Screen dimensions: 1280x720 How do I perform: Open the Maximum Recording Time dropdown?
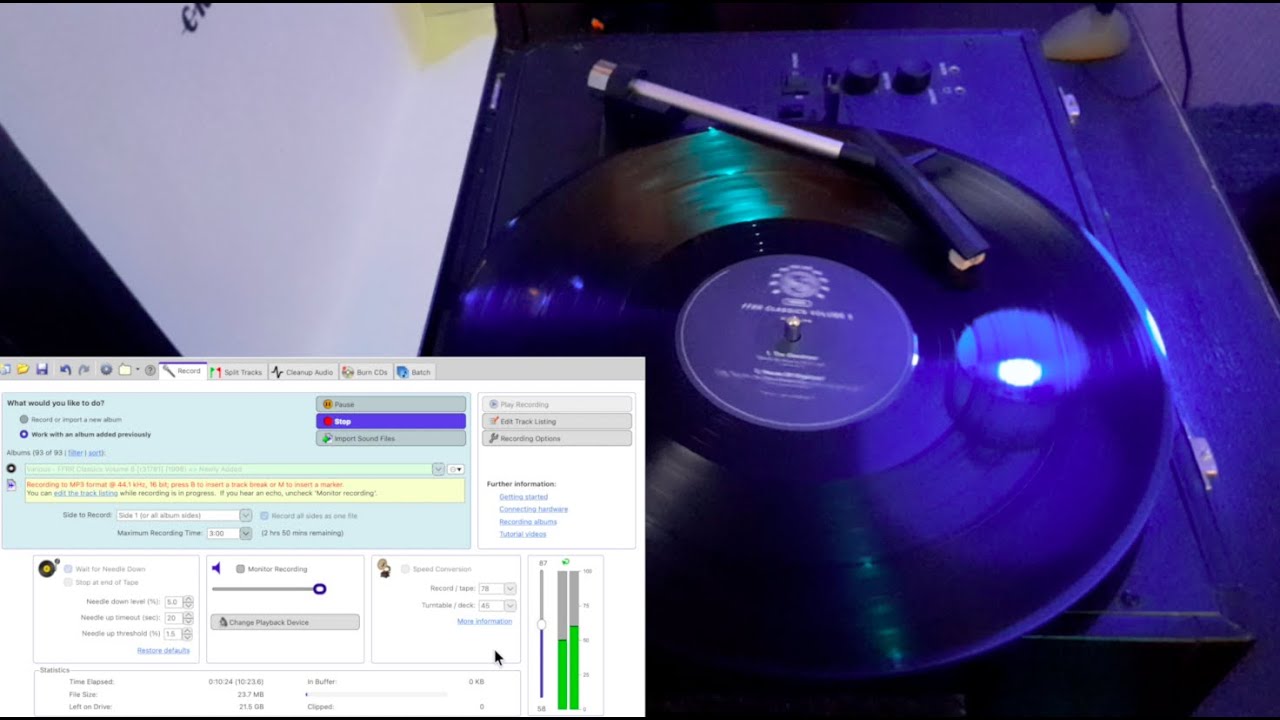[x=246, y=534]
